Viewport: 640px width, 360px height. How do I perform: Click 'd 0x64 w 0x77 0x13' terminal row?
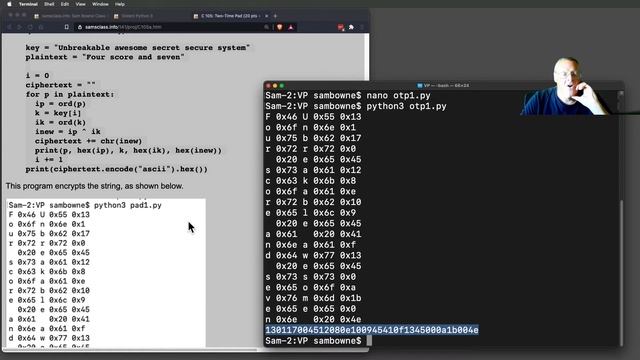313,256
